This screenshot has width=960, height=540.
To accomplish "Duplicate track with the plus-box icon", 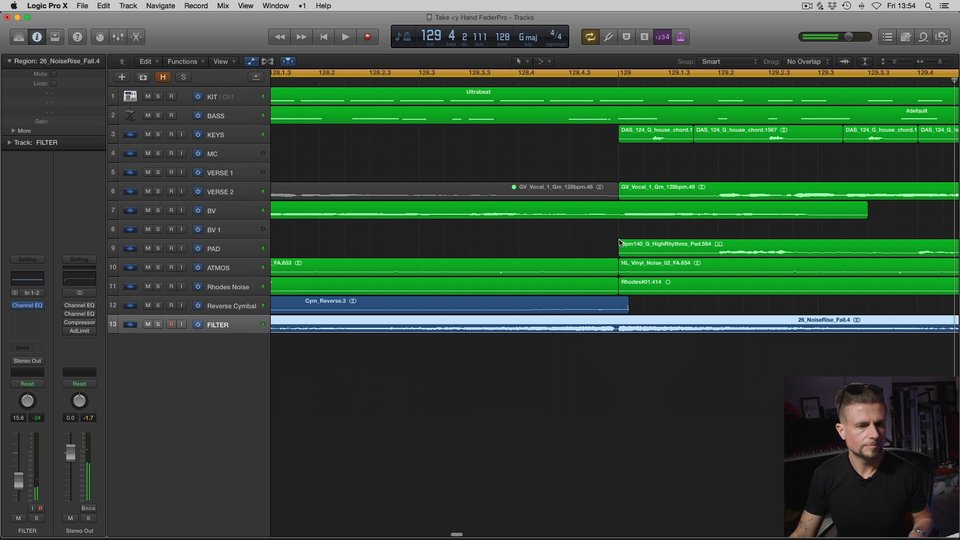I will [x=143, y=77].
